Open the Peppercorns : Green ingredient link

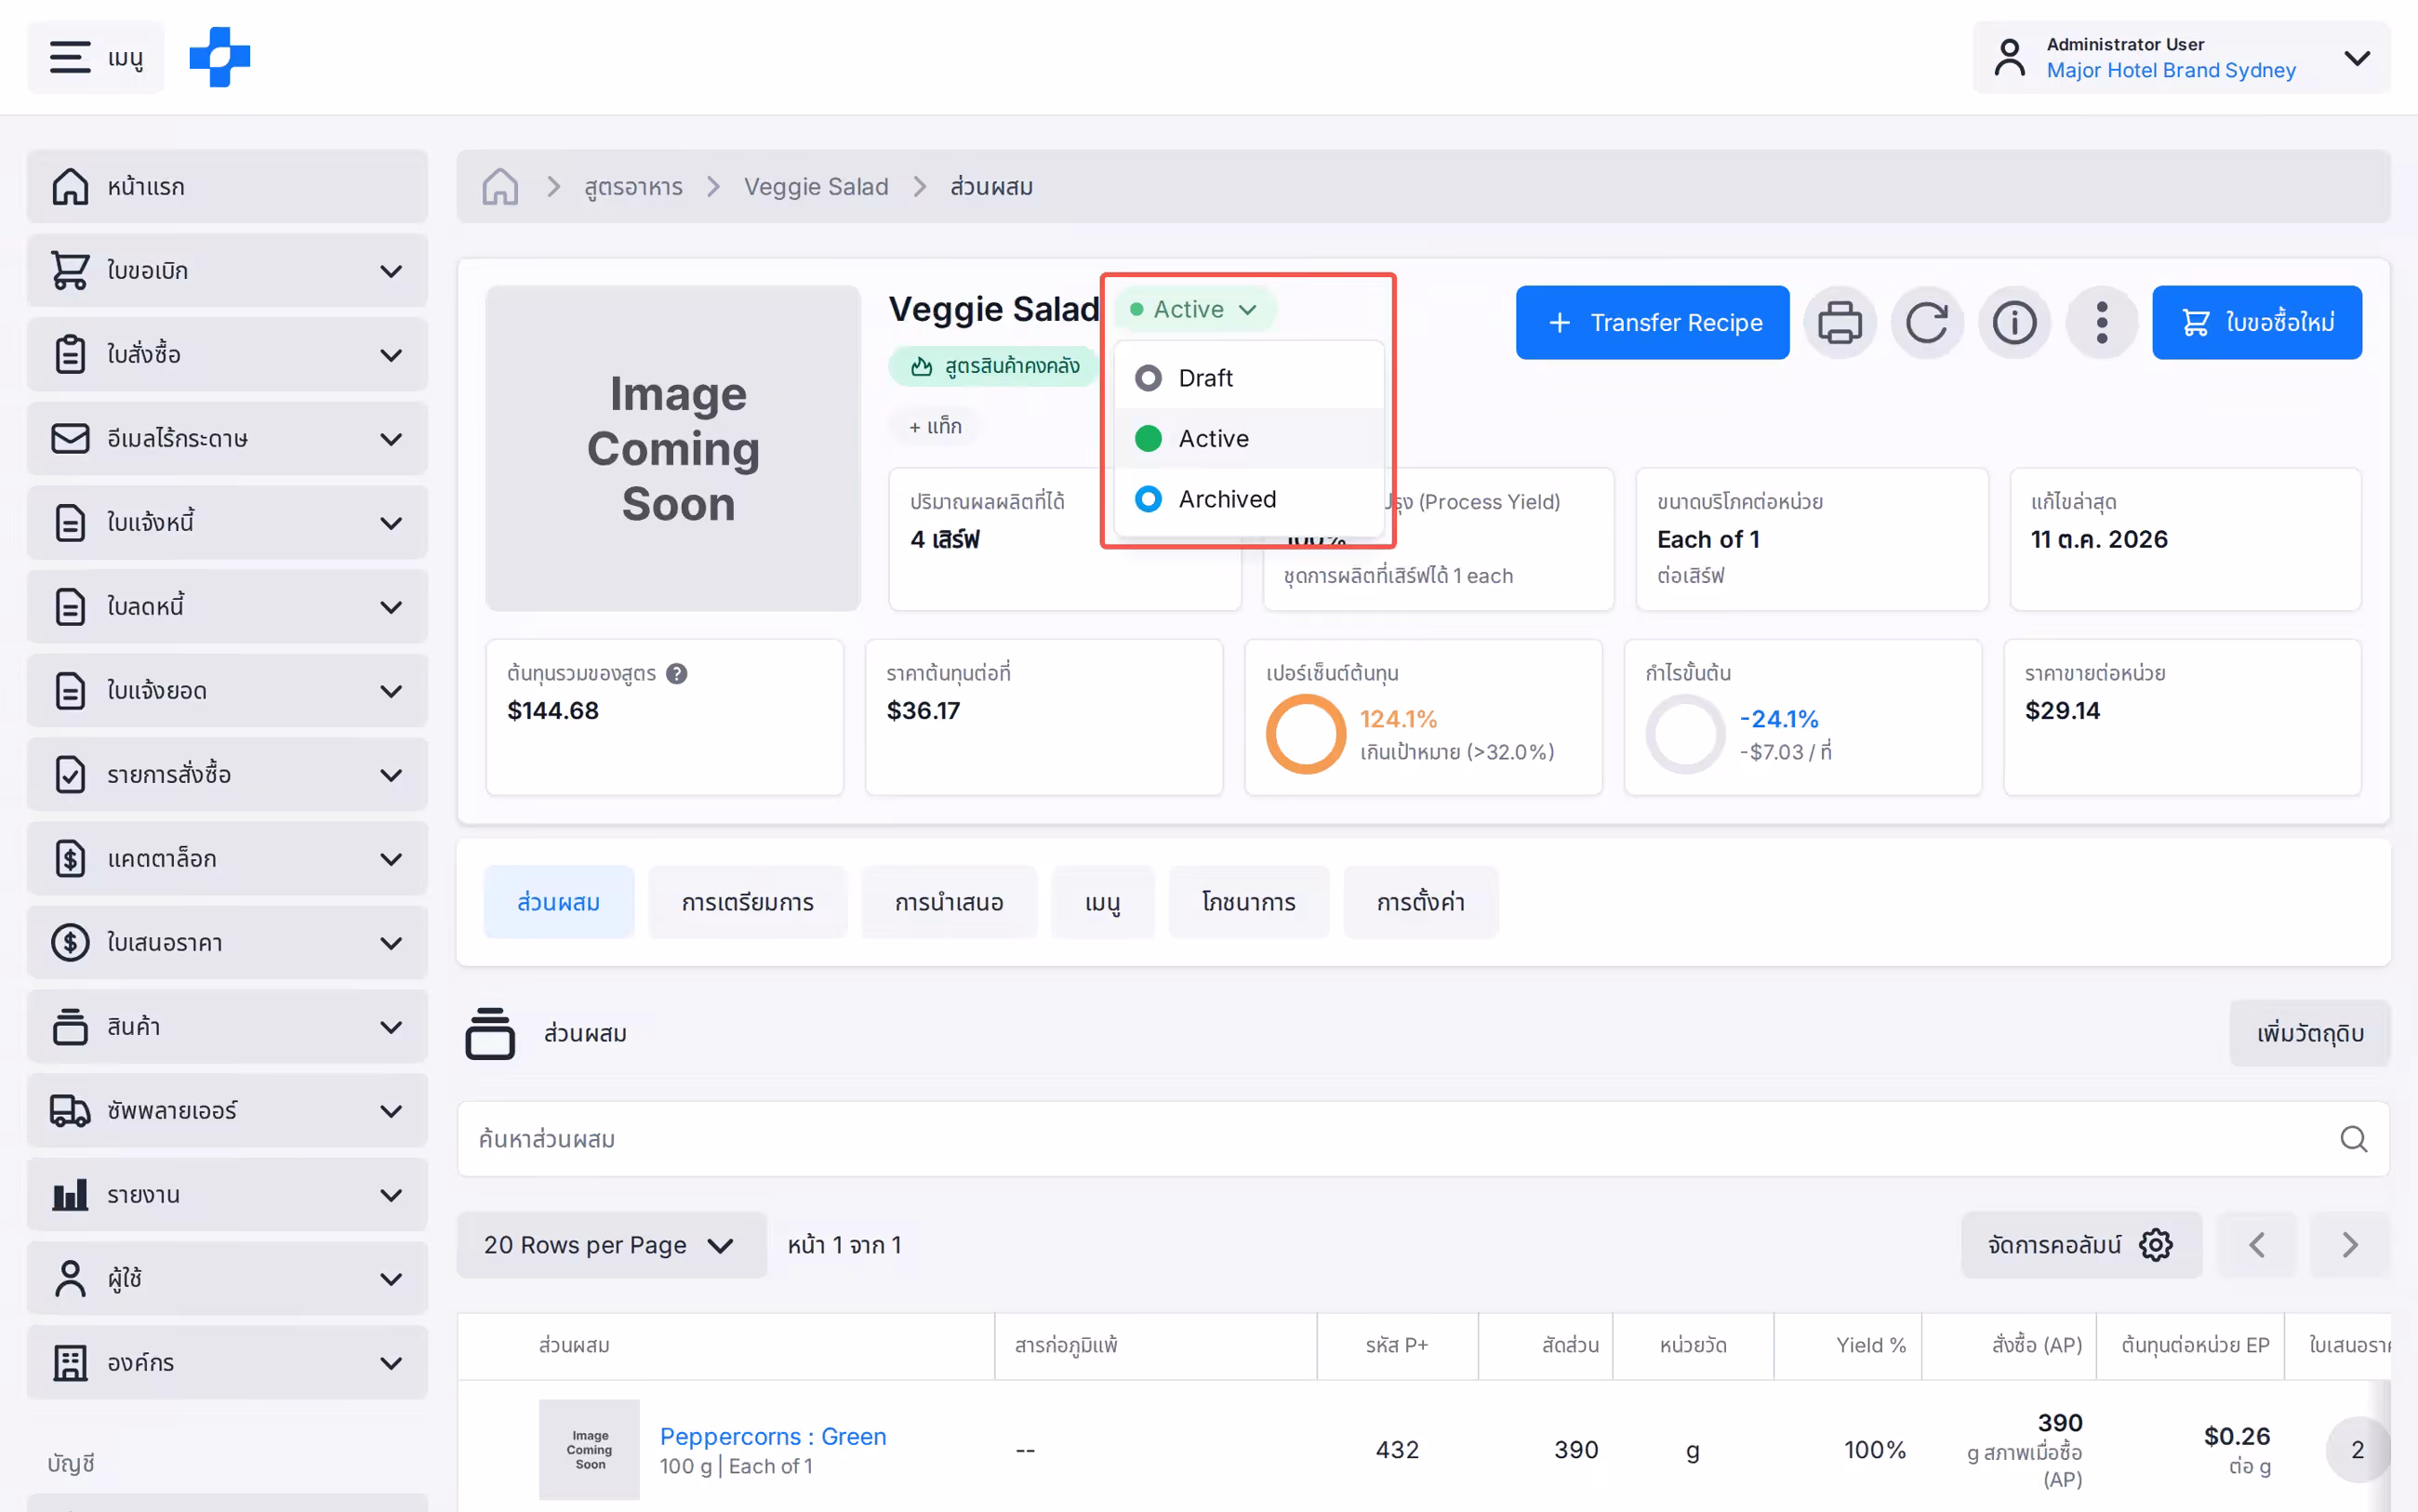tap(773, 1436)
